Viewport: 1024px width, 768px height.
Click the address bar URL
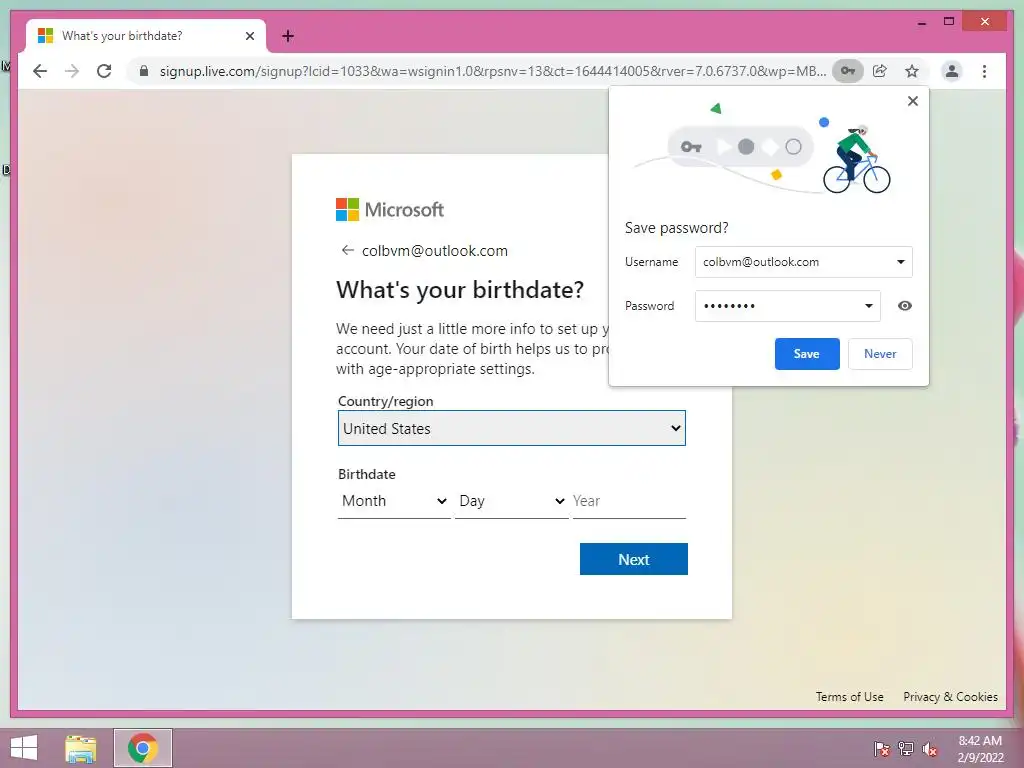pyautogui.click(x=492, y=71)
